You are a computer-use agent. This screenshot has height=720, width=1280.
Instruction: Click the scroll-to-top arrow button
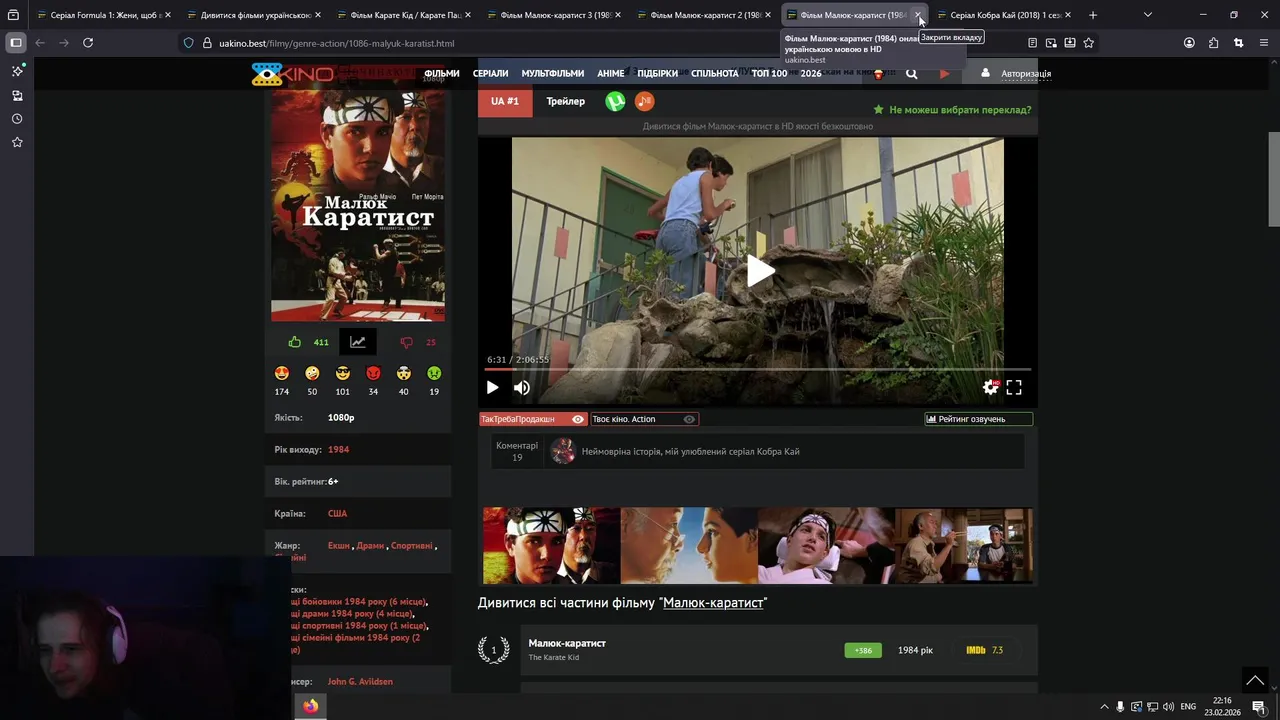tap(1255, 680)
